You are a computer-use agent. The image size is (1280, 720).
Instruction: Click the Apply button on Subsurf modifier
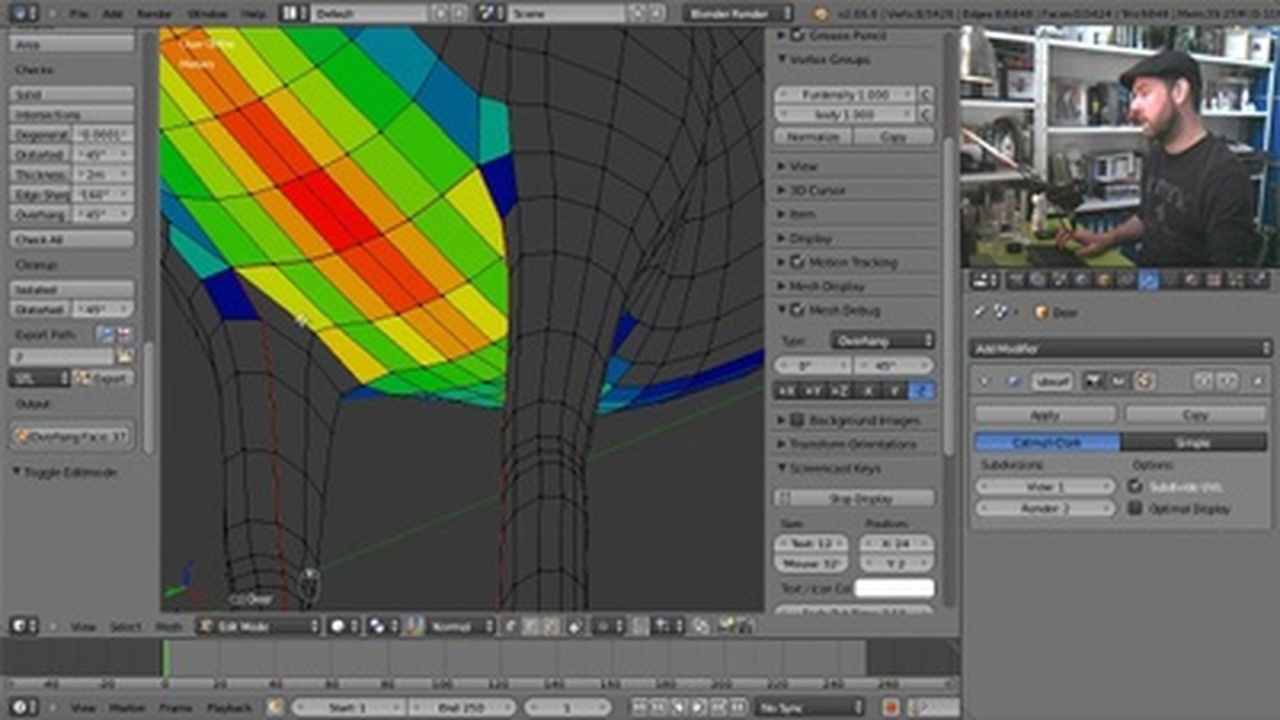point(1045,414)
